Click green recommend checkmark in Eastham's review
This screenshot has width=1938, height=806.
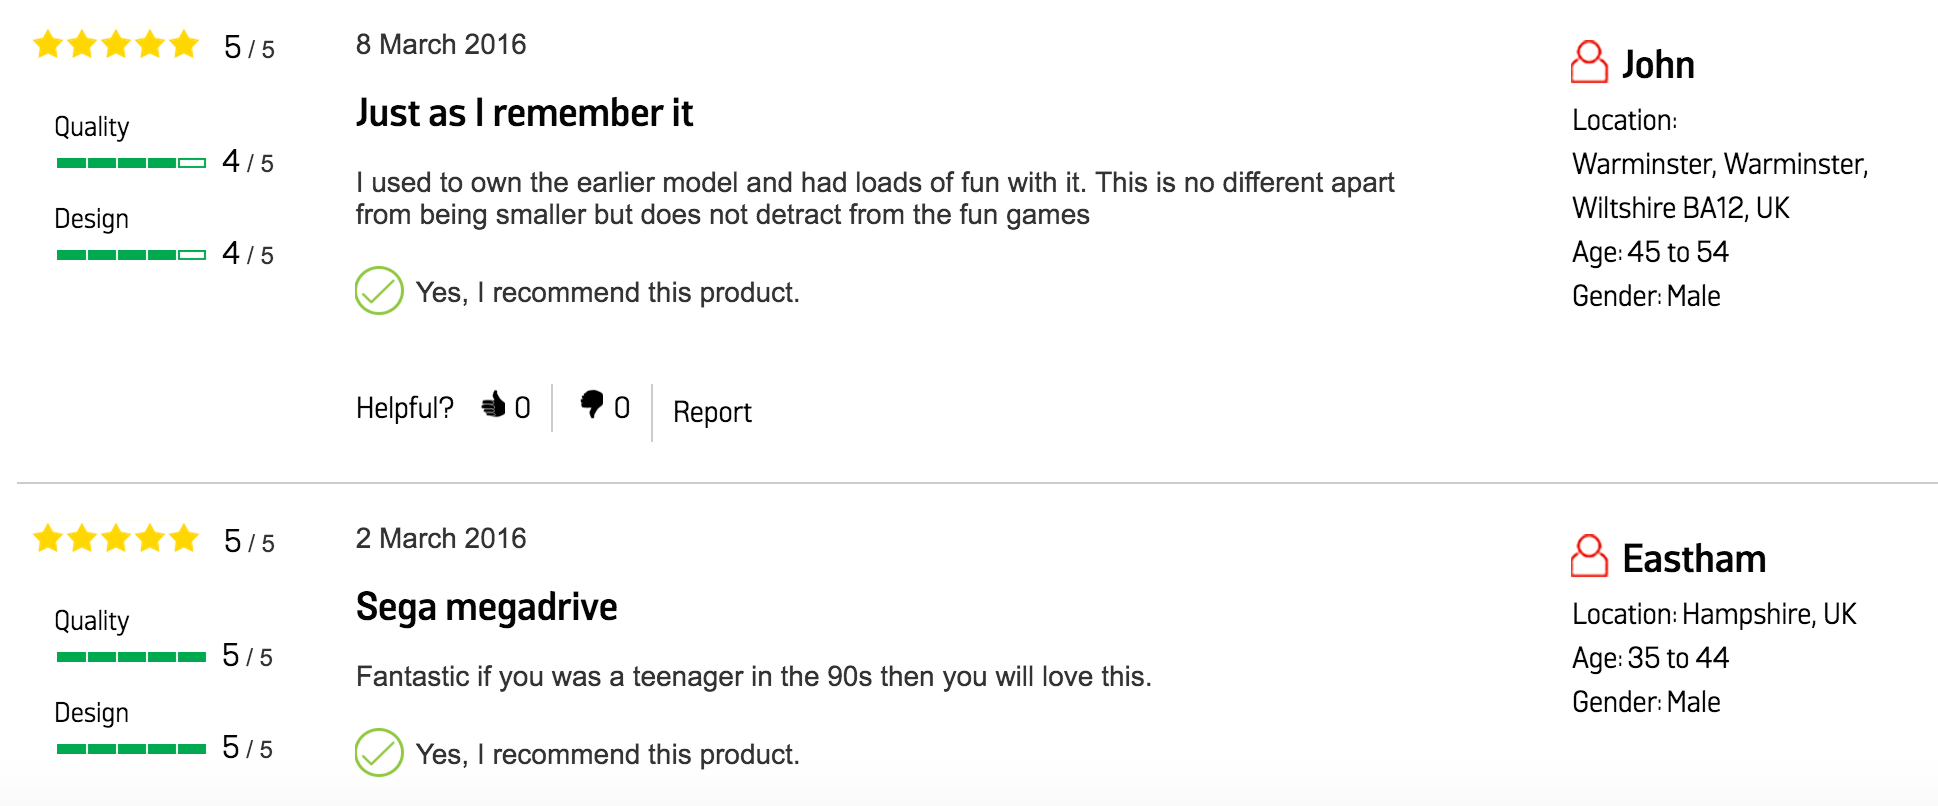(x=379, y=753)
